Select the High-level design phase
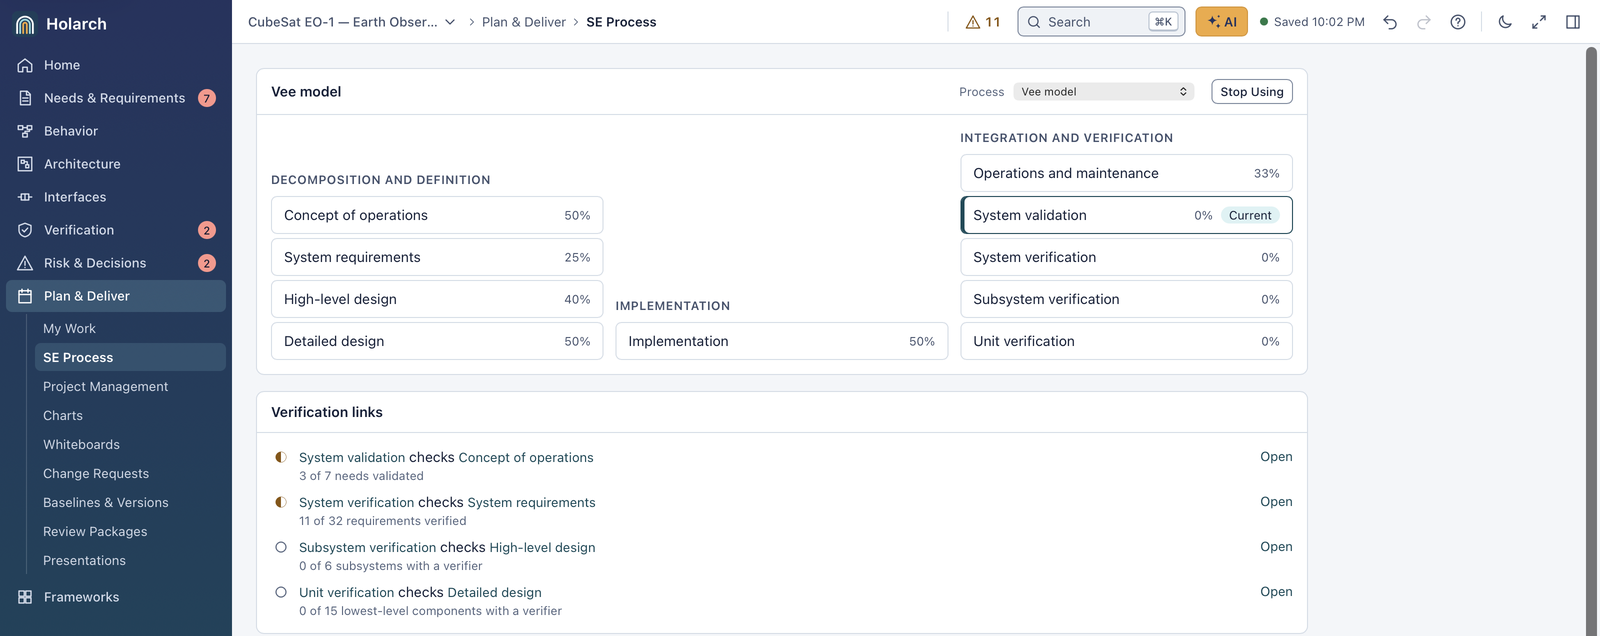 (437, 299)
